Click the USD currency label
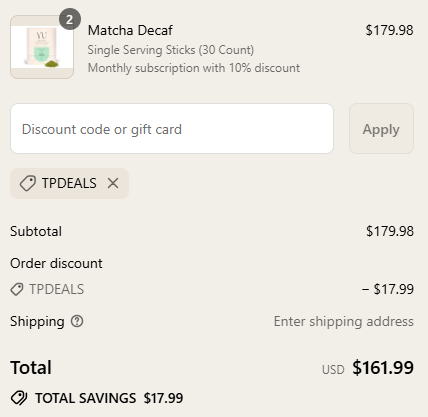Viewport: 428px width, 417px height. coord(333,370)
